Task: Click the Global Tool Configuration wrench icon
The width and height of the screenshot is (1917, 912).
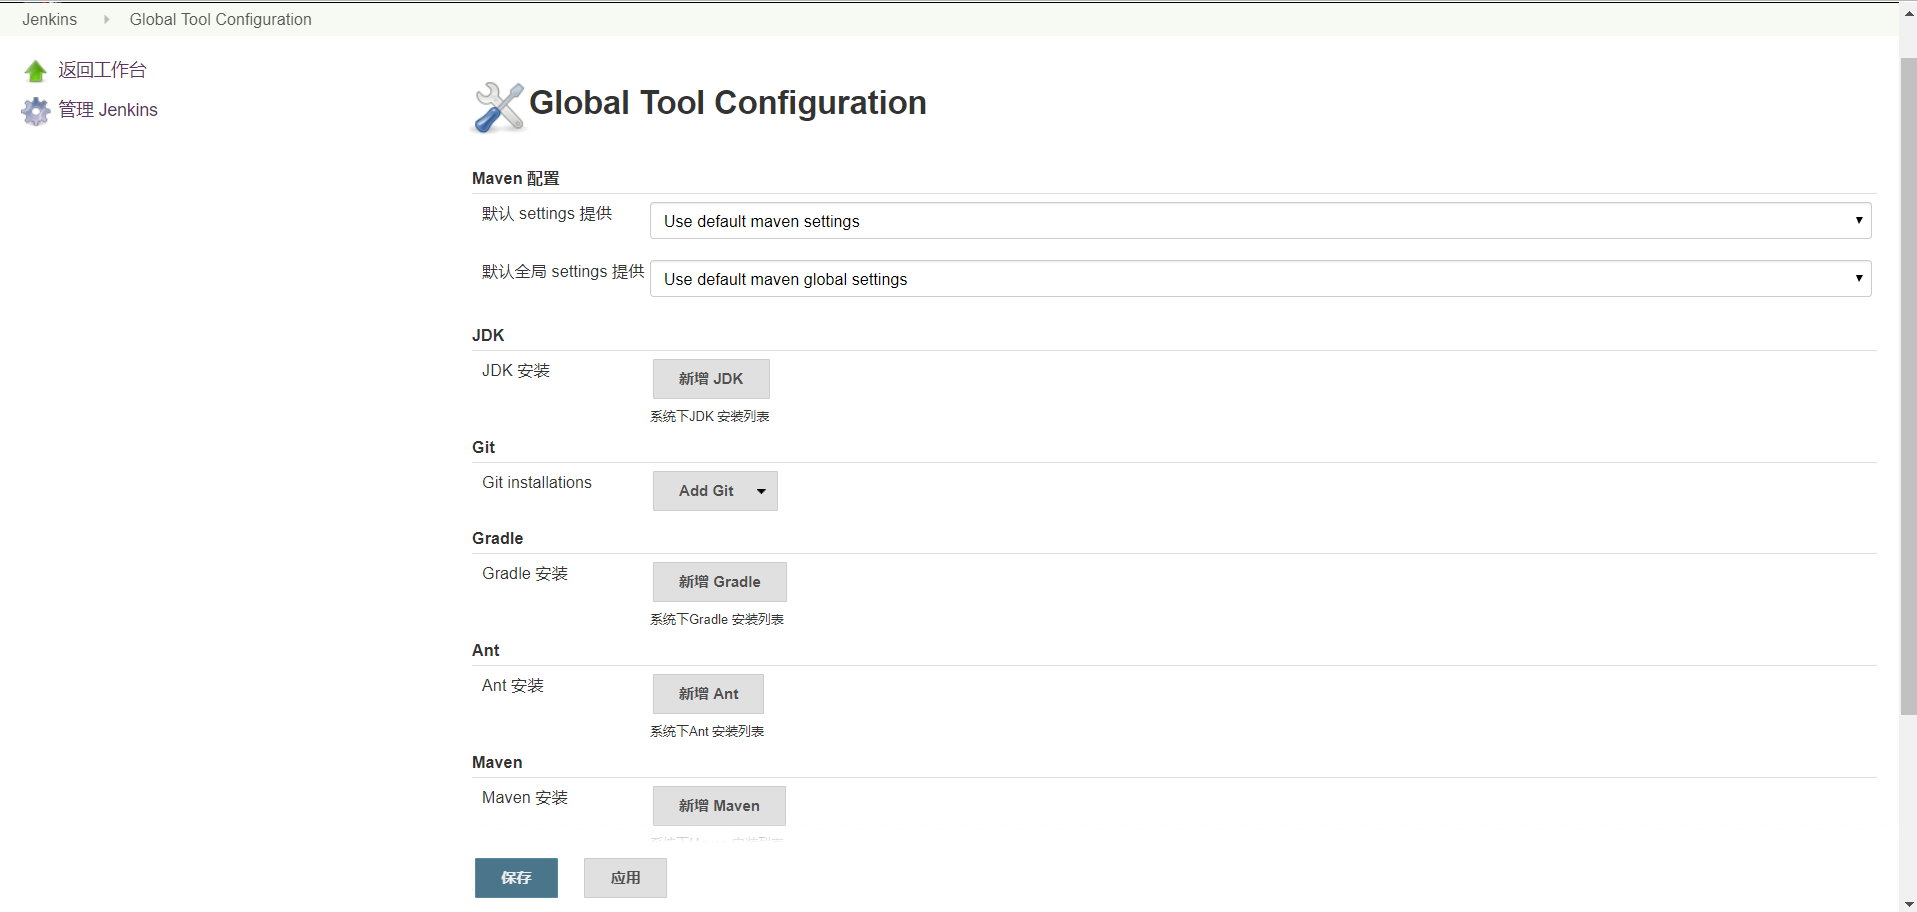Action: point(498,106)
